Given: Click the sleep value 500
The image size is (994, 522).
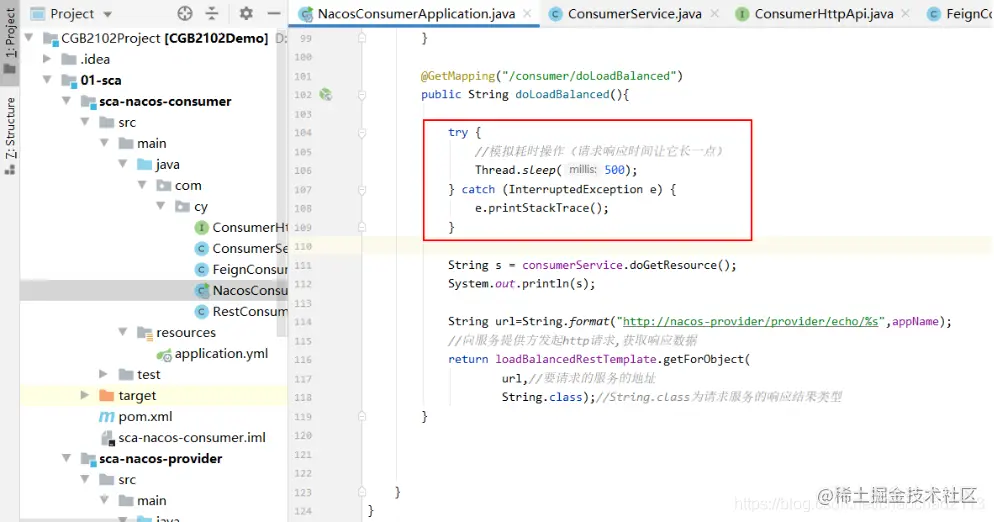Looking at the screenshot, I should pos(614,170).
